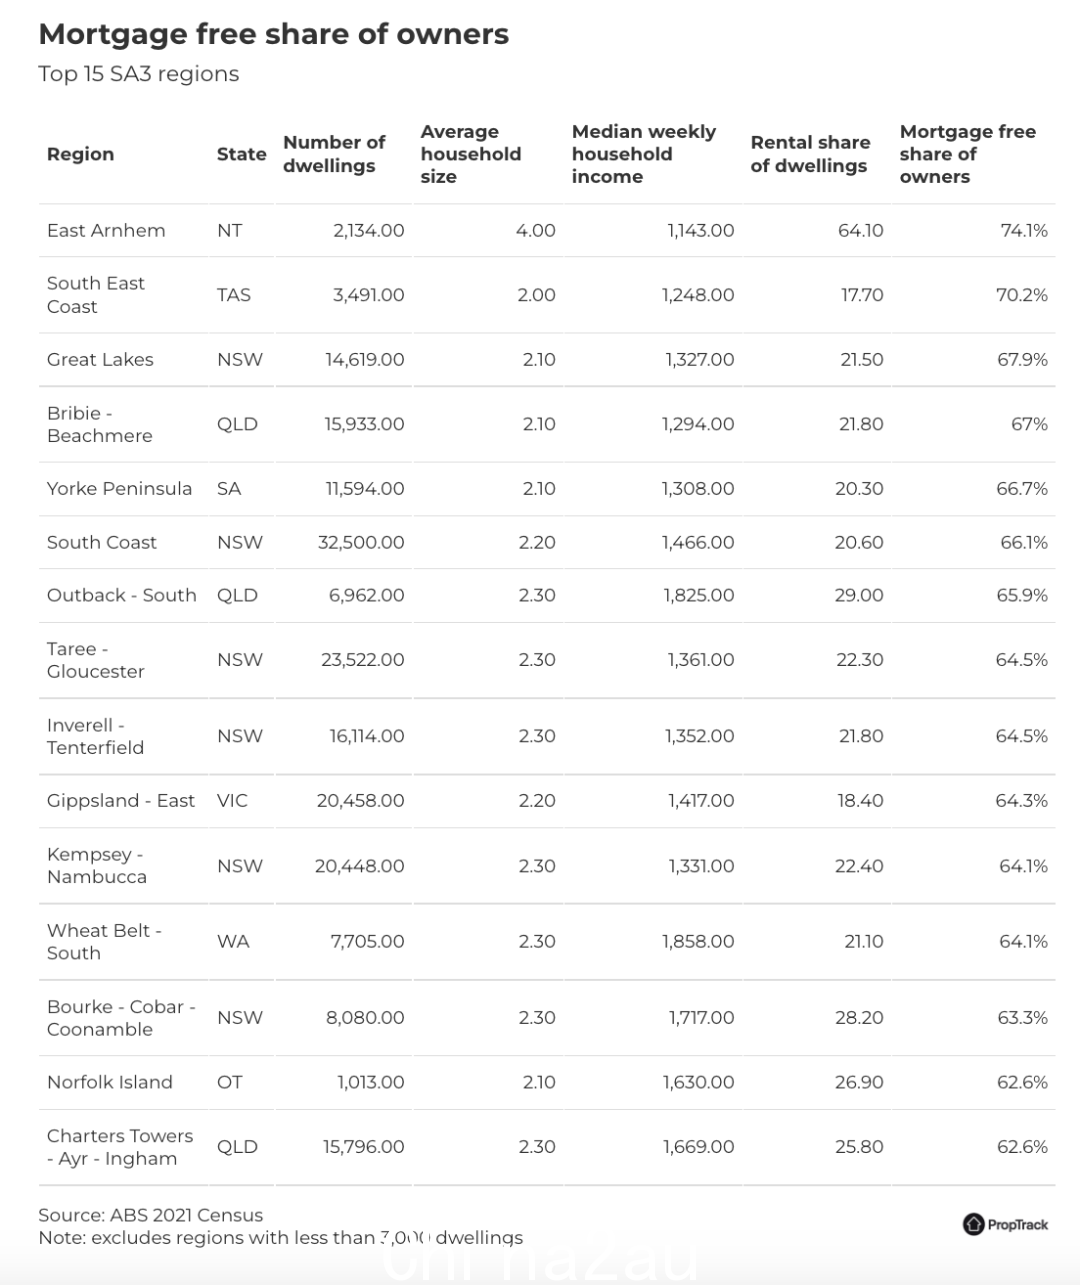Click the Mortgage free share of owners title
The width and height of the screenshot is (1080, 1285).
point(274,34)
